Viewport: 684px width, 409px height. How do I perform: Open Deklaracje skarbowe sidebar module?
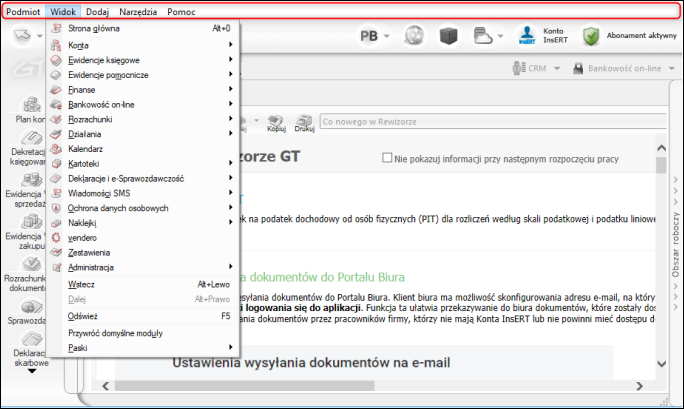tap(31, 349)
